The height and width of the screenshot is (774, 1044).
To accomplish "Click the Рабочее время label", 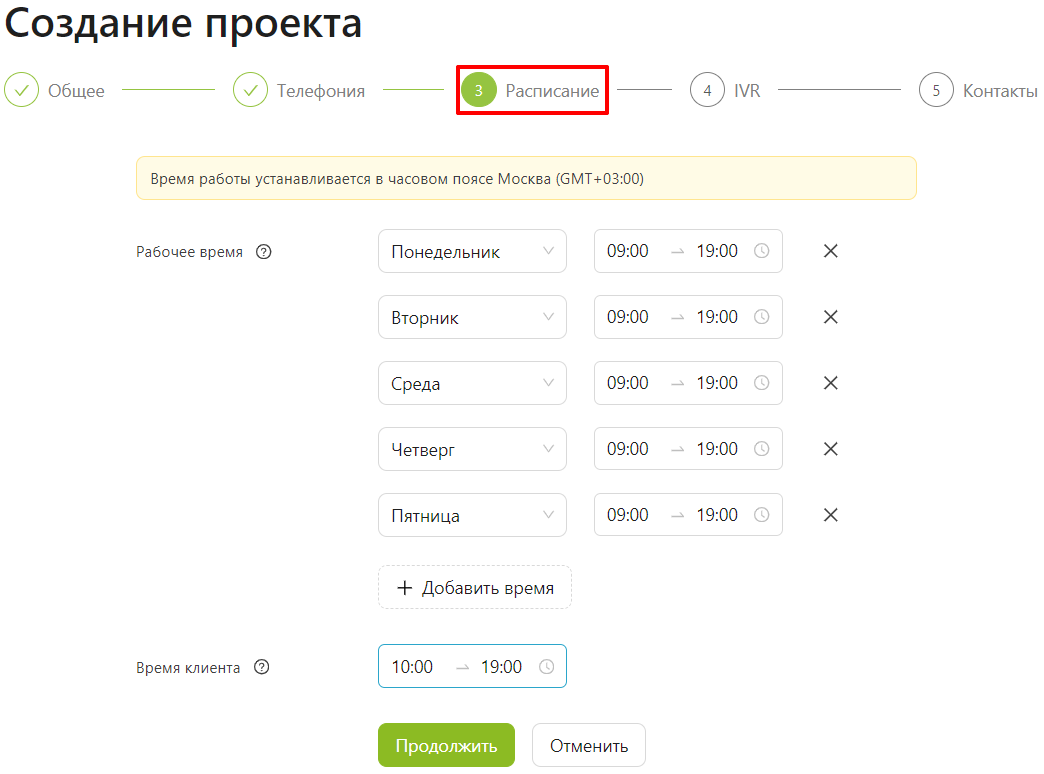I will 189,252.
